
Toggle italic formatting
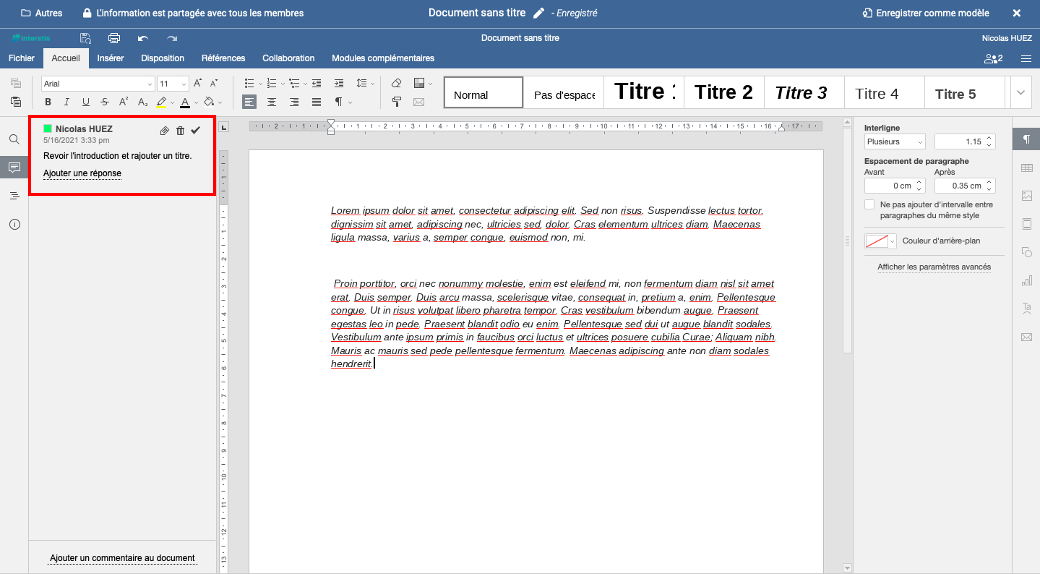[x=66, y=102]
